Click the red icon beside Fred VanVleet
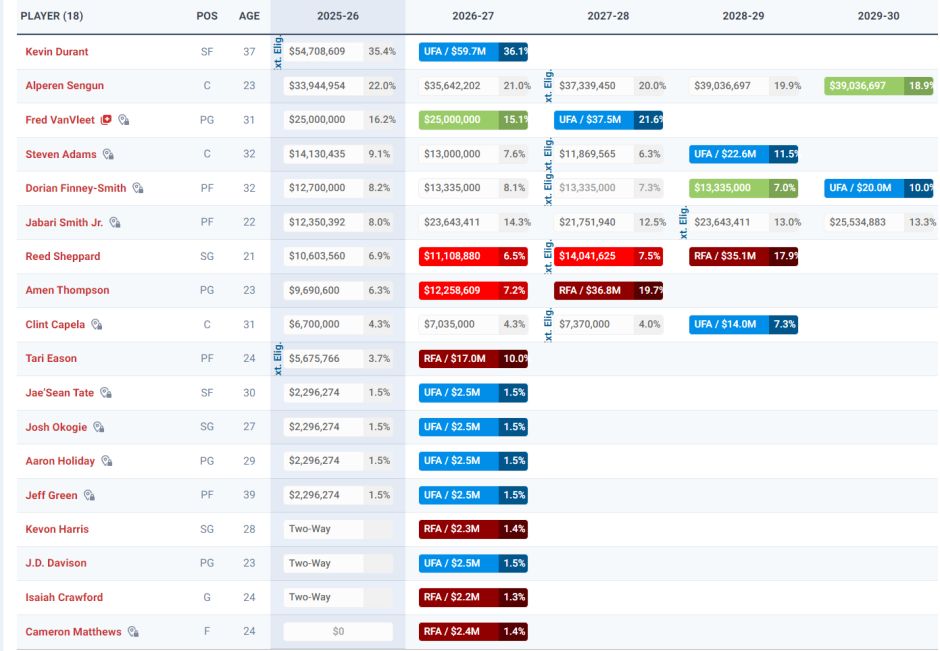 pos(106,120)
